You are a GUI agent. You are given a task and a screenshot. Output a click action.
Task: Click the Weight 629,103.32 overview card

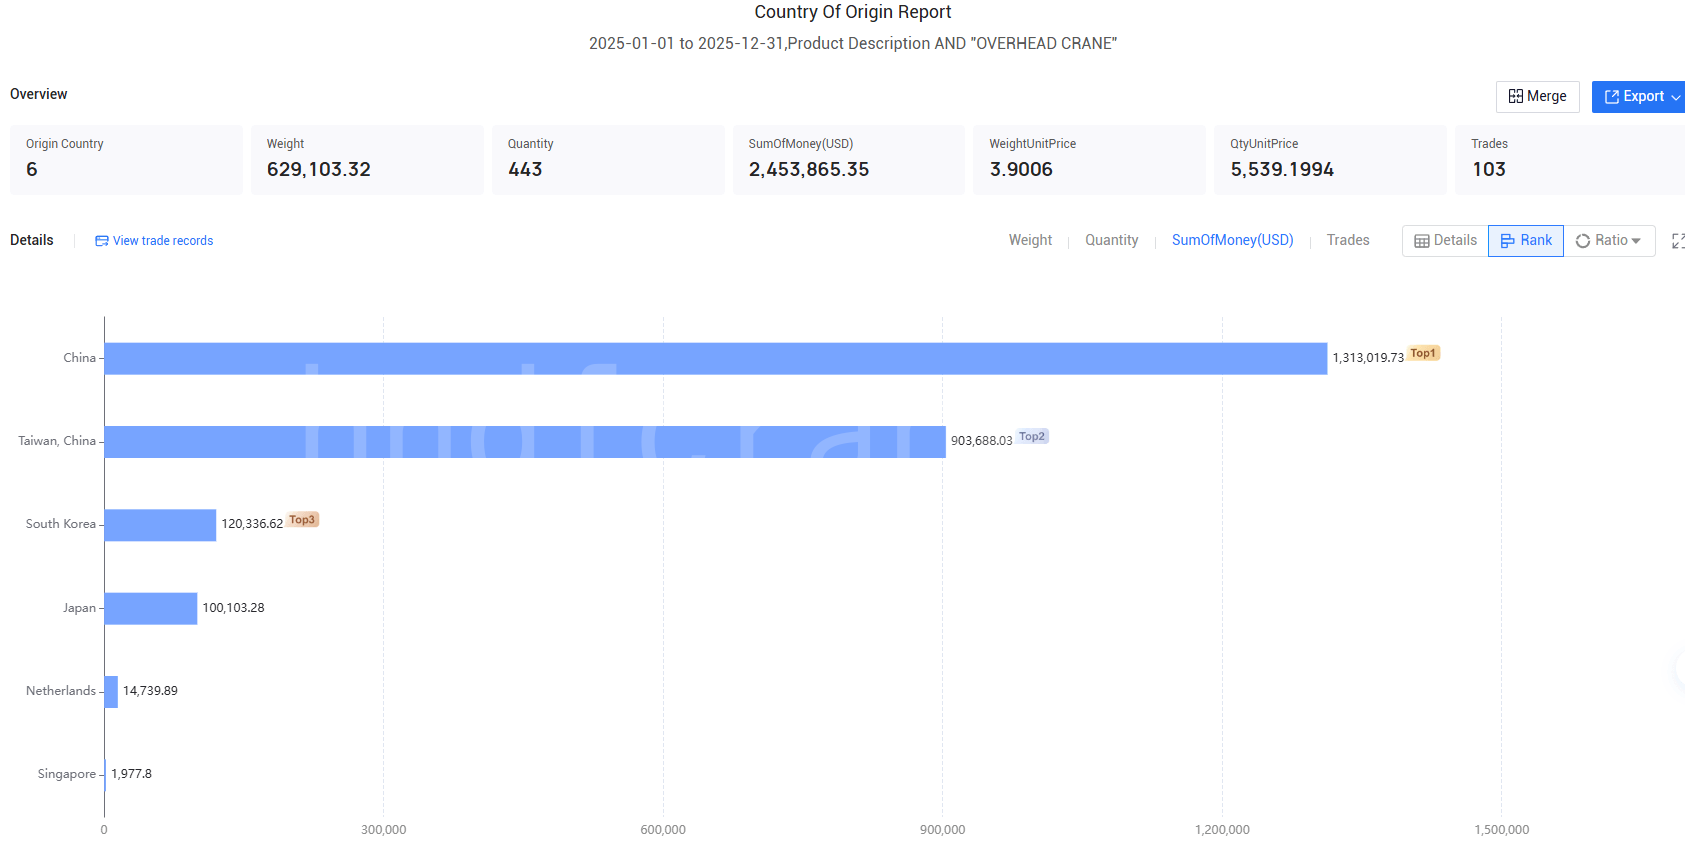coord(367,160)
